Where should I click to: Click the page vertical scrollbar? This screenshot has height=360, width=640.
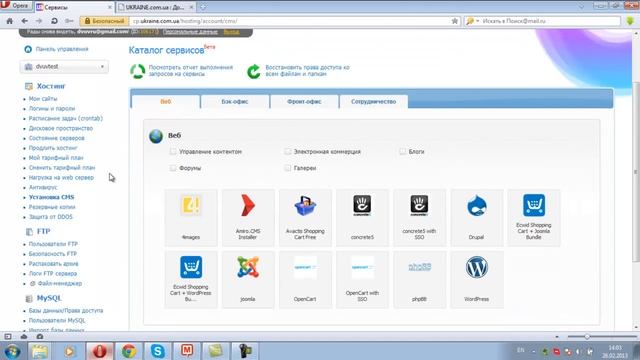point(636,171)
